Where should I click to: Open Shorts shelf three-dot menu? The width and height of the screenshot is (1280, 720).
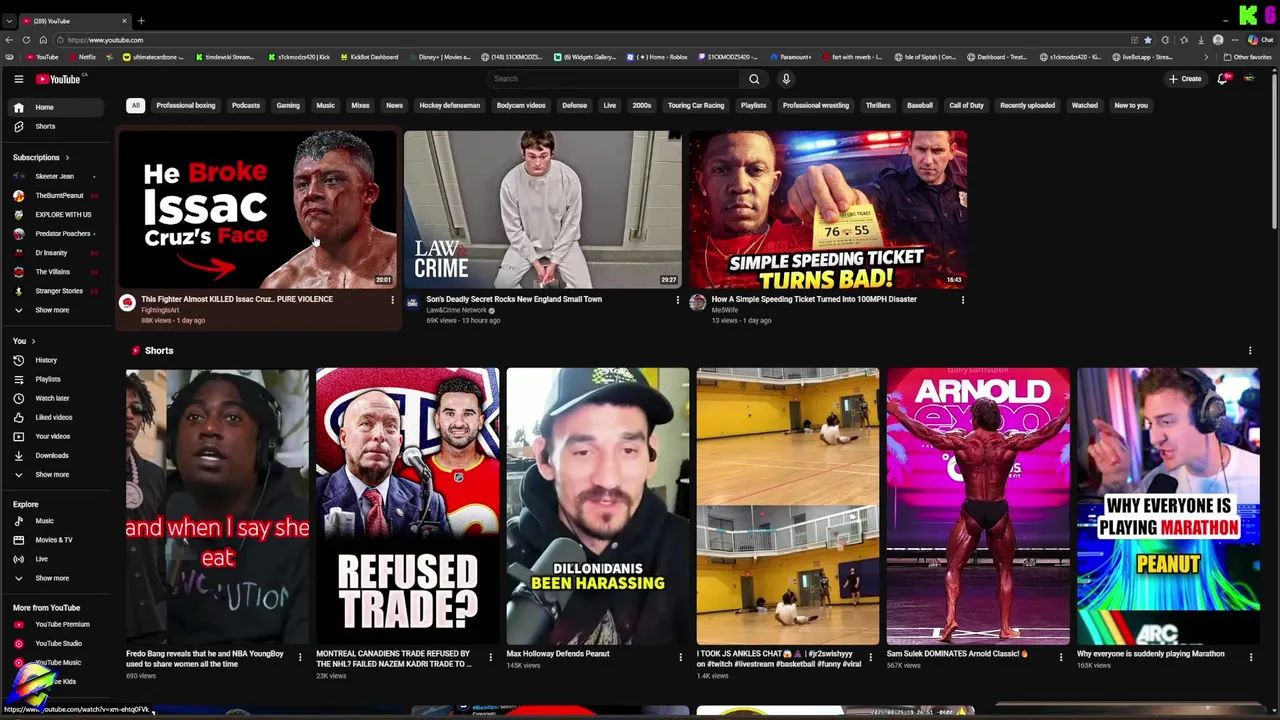1250,351
